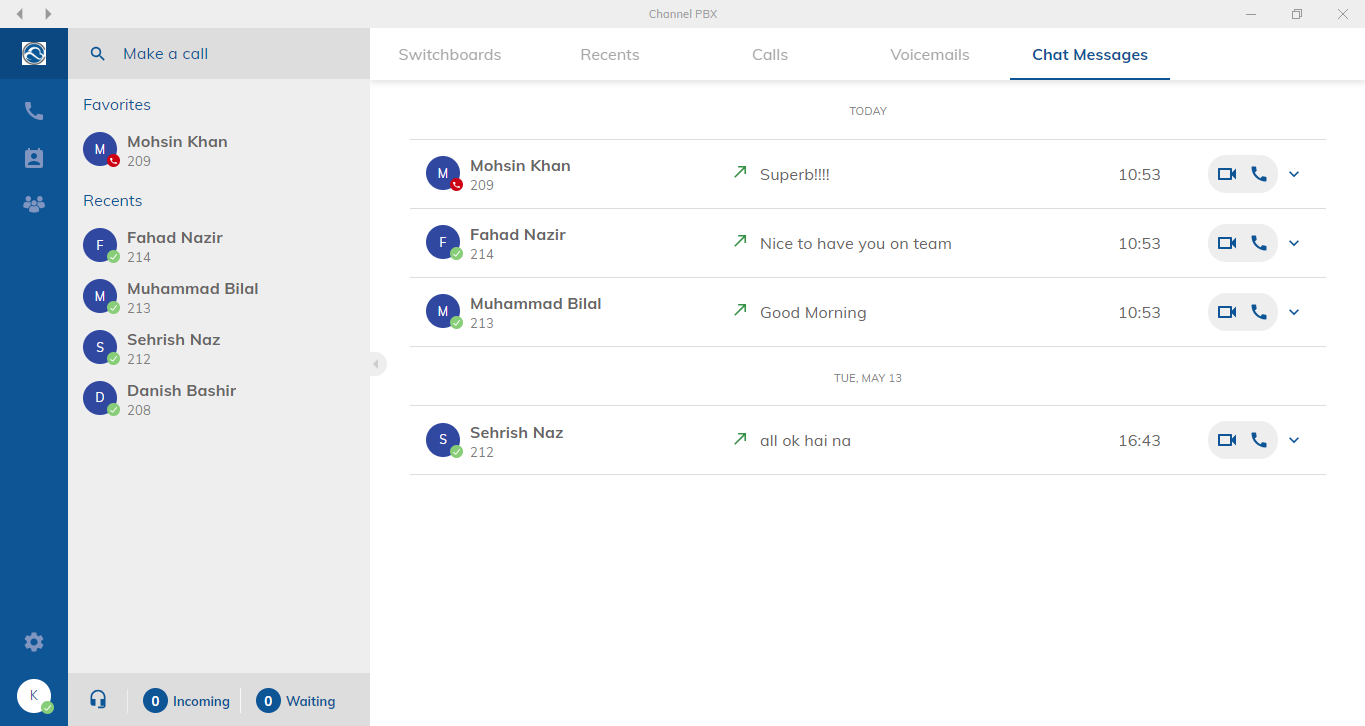Start voice call with Muhammad Bilal
This screenshot has width=1365, height=726.
pos(1259,312)
